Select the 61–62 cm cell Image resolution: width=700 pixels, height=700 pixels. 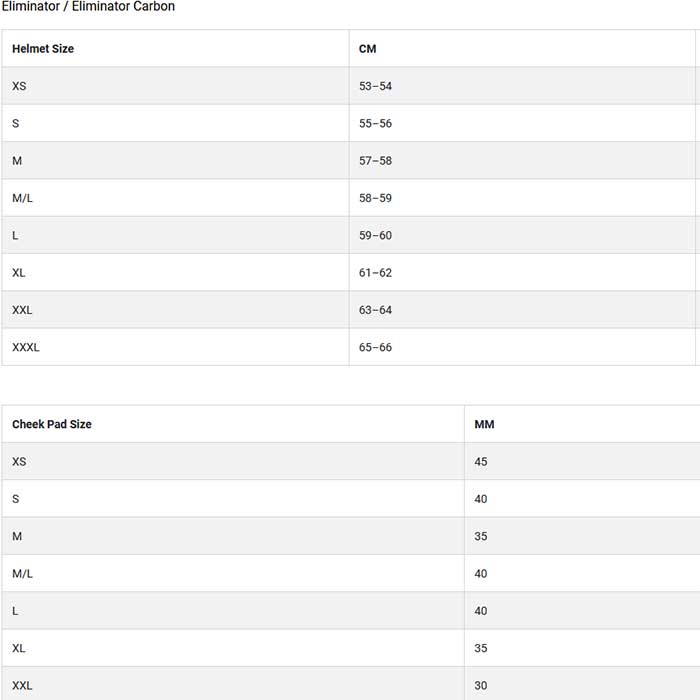point(375,273)
